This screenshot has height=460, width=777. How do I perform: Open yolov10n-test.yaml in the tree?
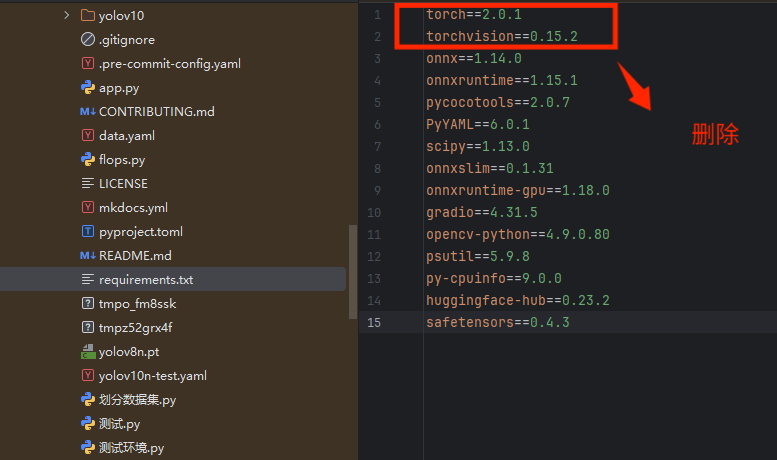click(x=153, y=376)
